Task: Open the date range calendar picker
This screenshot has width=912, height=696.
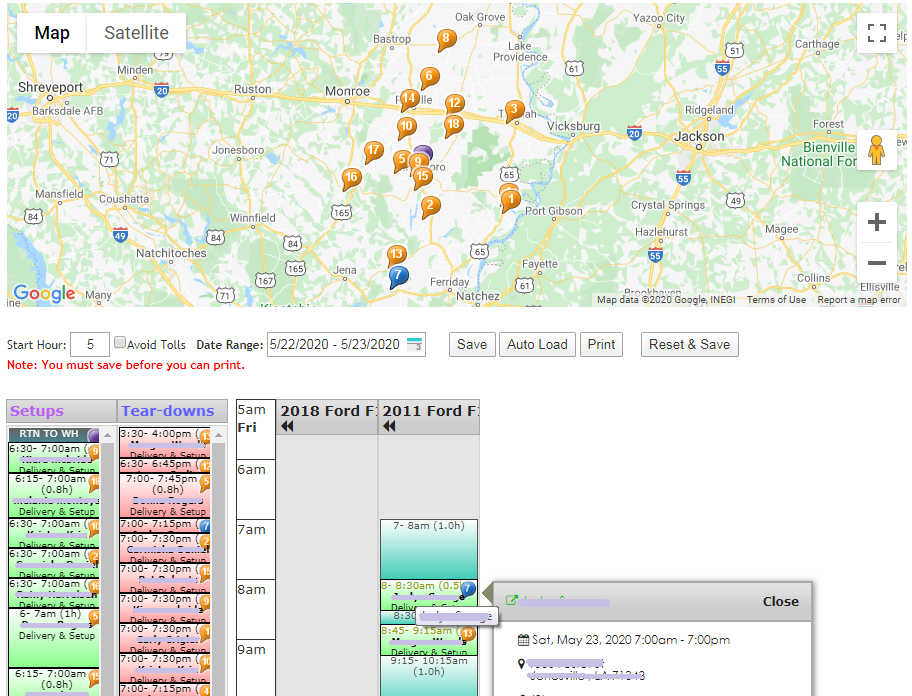Action: [415, 345]
